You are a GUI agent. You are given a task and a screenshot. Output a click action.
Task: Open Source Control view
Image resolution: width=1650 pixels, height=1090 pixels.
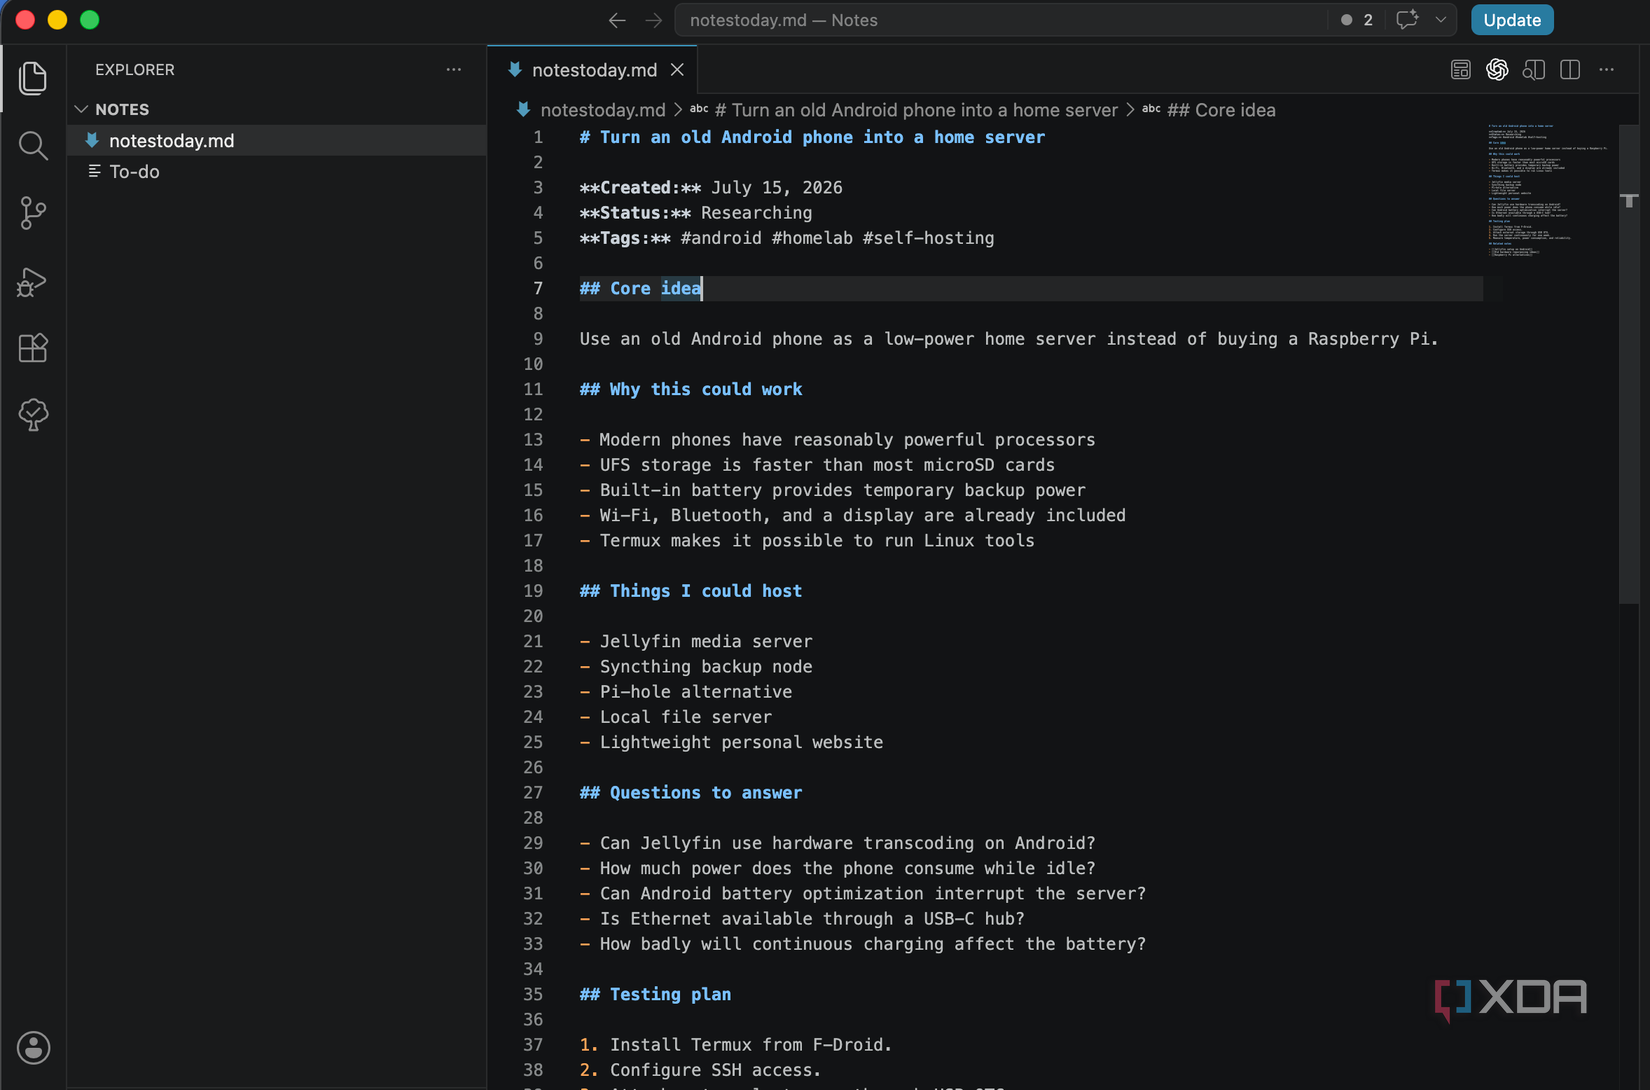33,213
